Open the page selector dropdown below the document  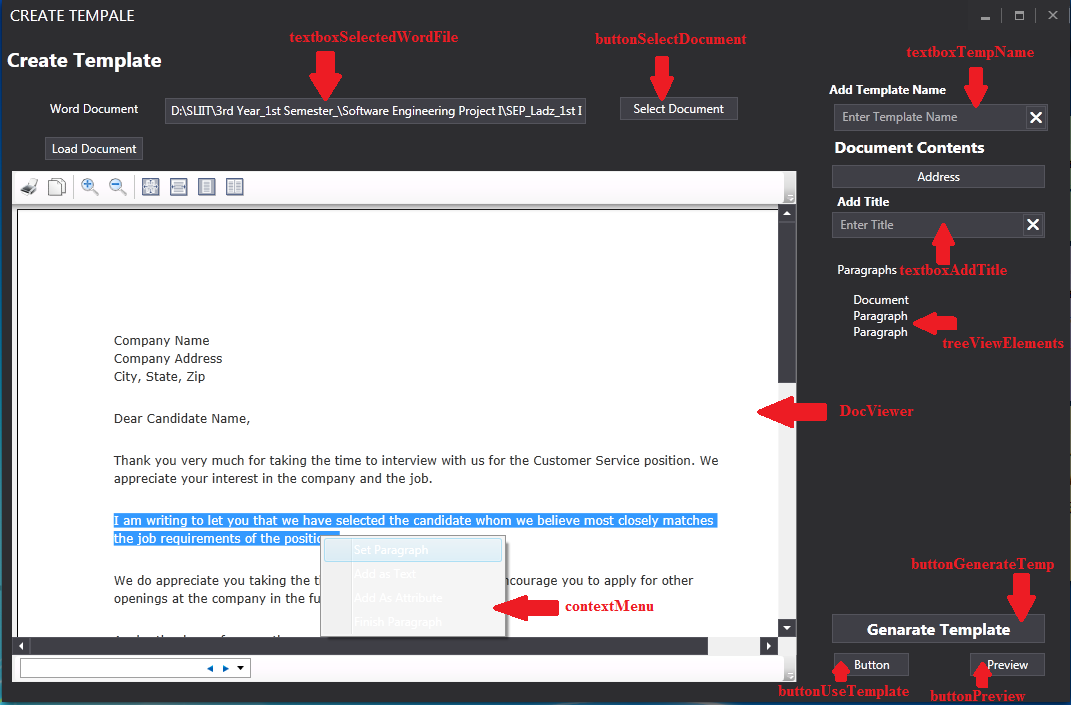pos(240,667)
